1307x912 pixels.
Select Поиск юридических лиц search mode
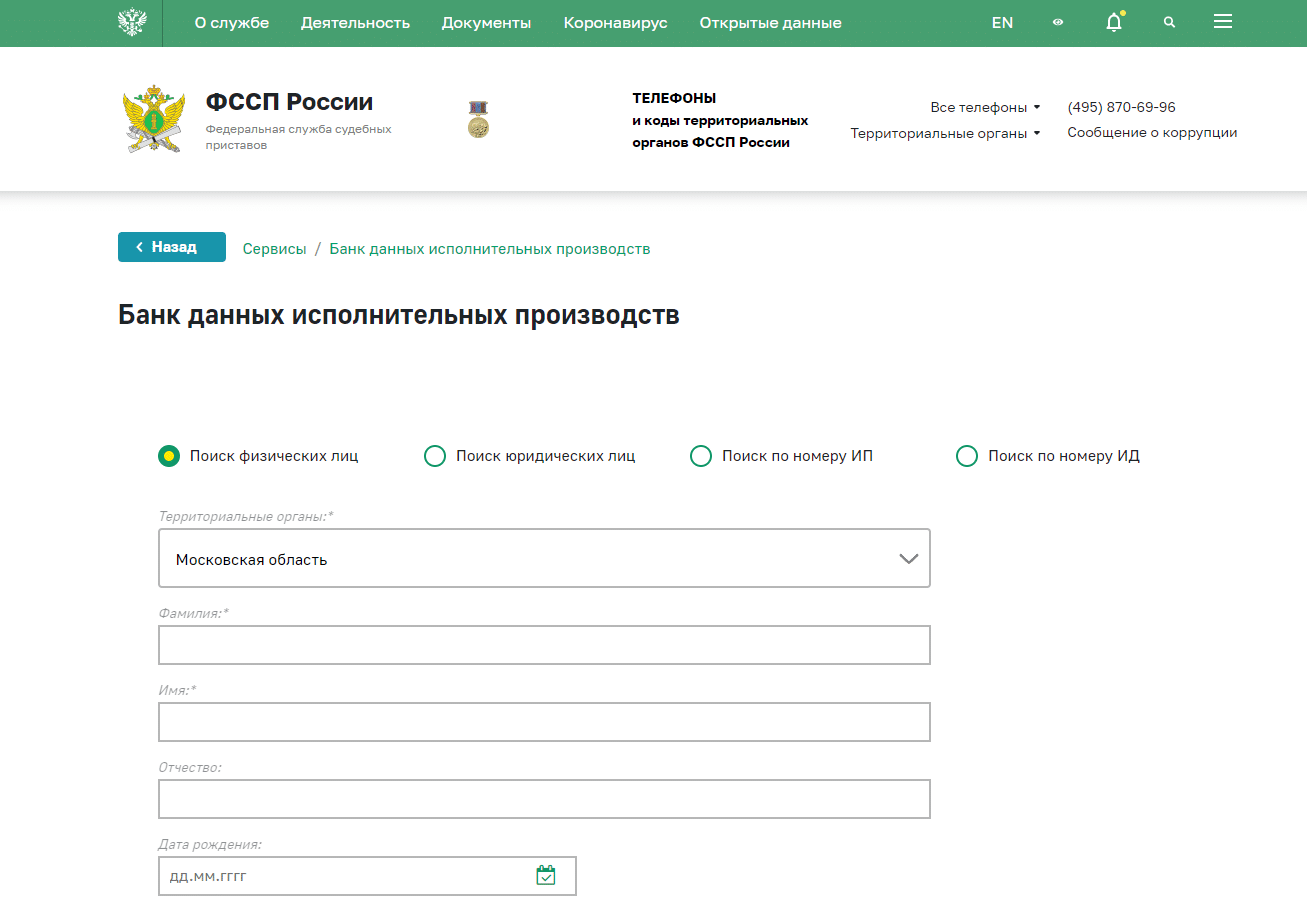(x=435, y=455)
